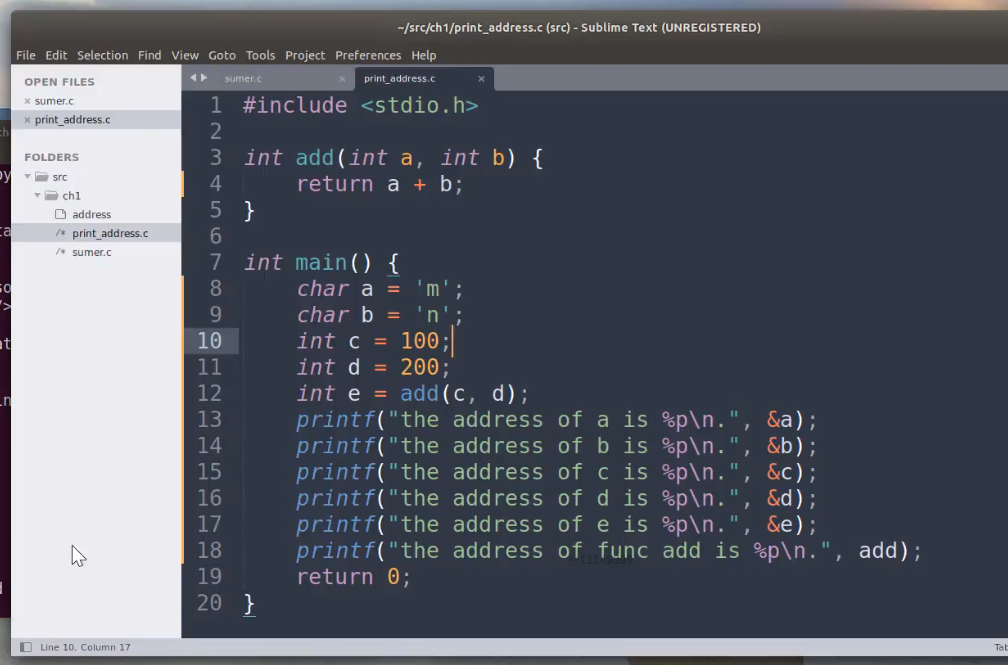Close sumer.c in Open Files list
The width and height of the screenshot is (1008, 665).
27,101
